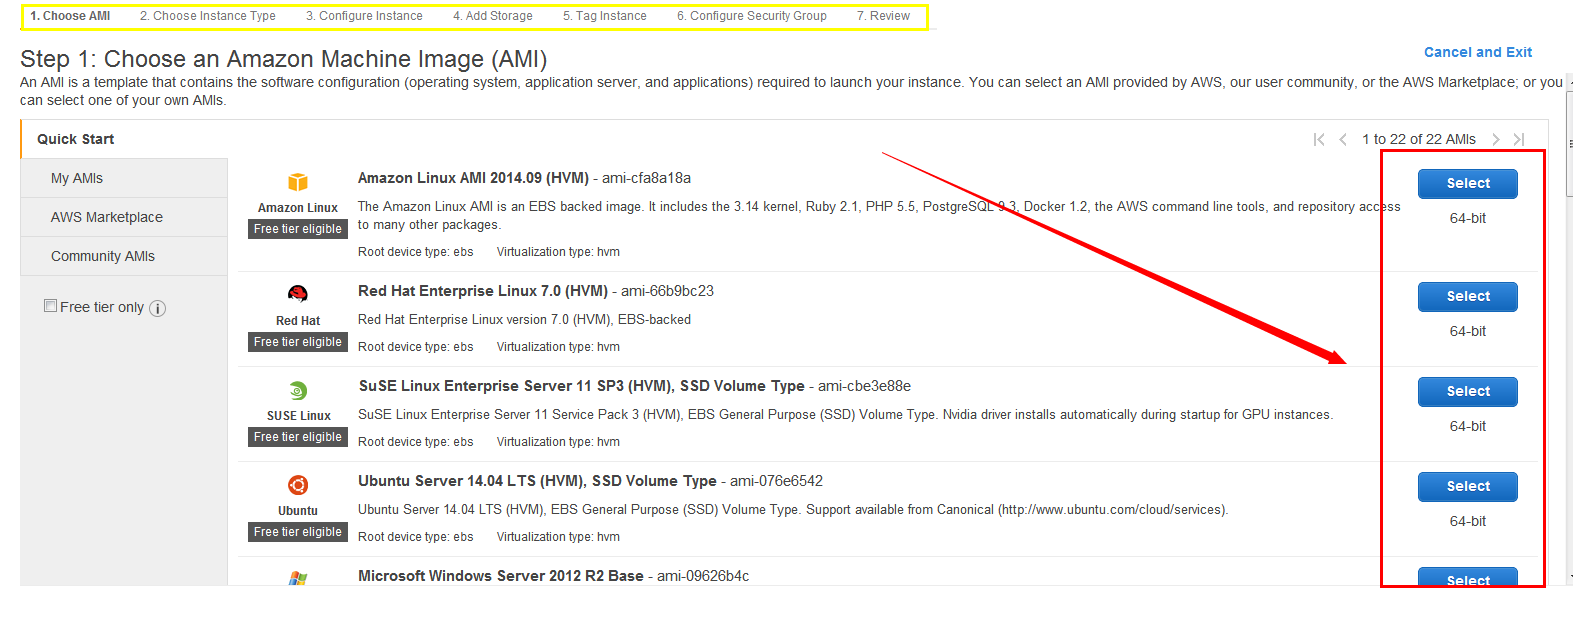
Task: Go to previous page of AMIs
Action: tap(1343, 139)
